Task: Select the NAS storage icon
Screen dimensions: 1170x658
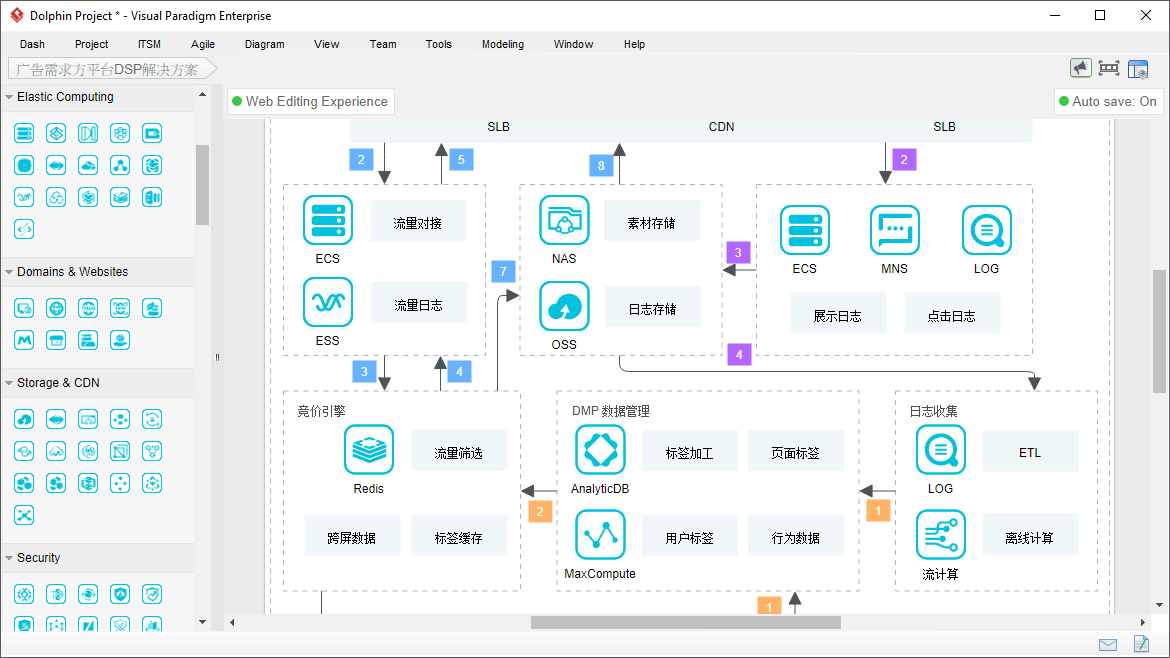Action: [x=564, y=220]
